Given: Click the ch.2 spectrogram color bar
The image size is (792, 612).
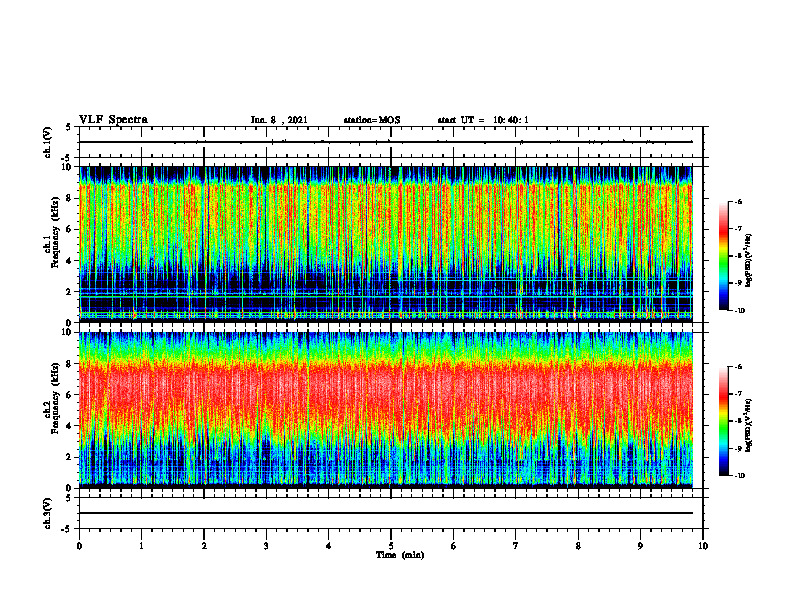Looking at the screenshot, I should 723,421.
